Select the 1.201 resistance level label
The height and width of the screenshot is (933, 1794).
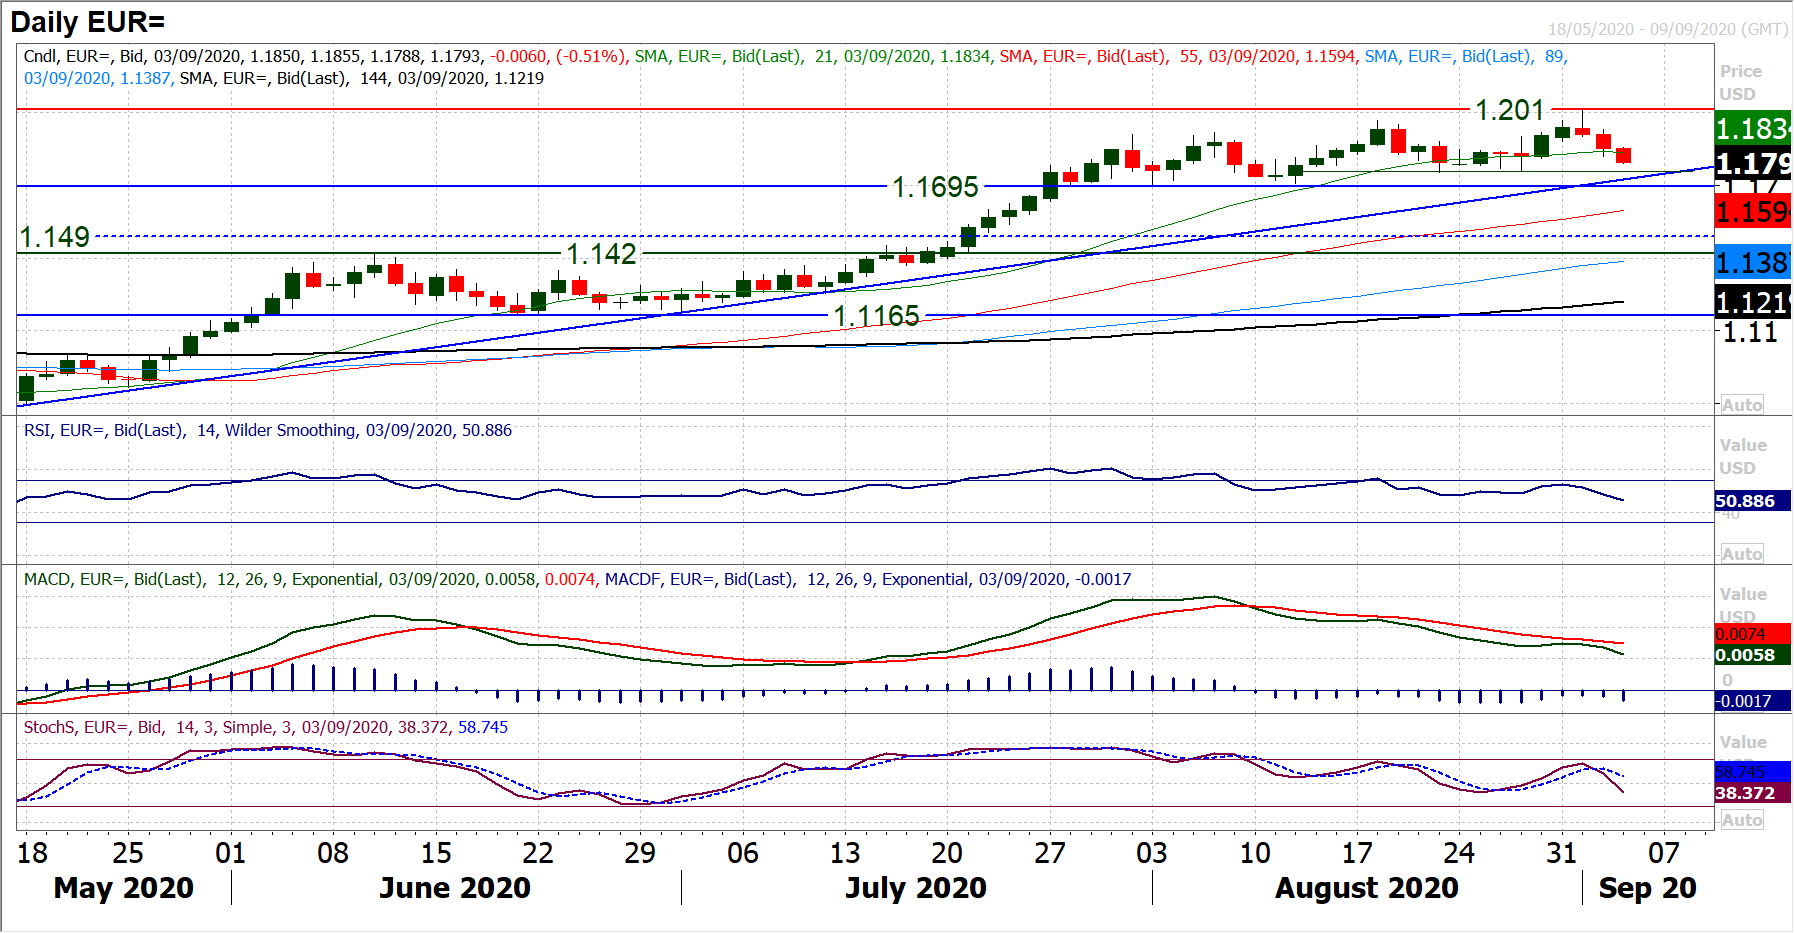pos(1510,110)
